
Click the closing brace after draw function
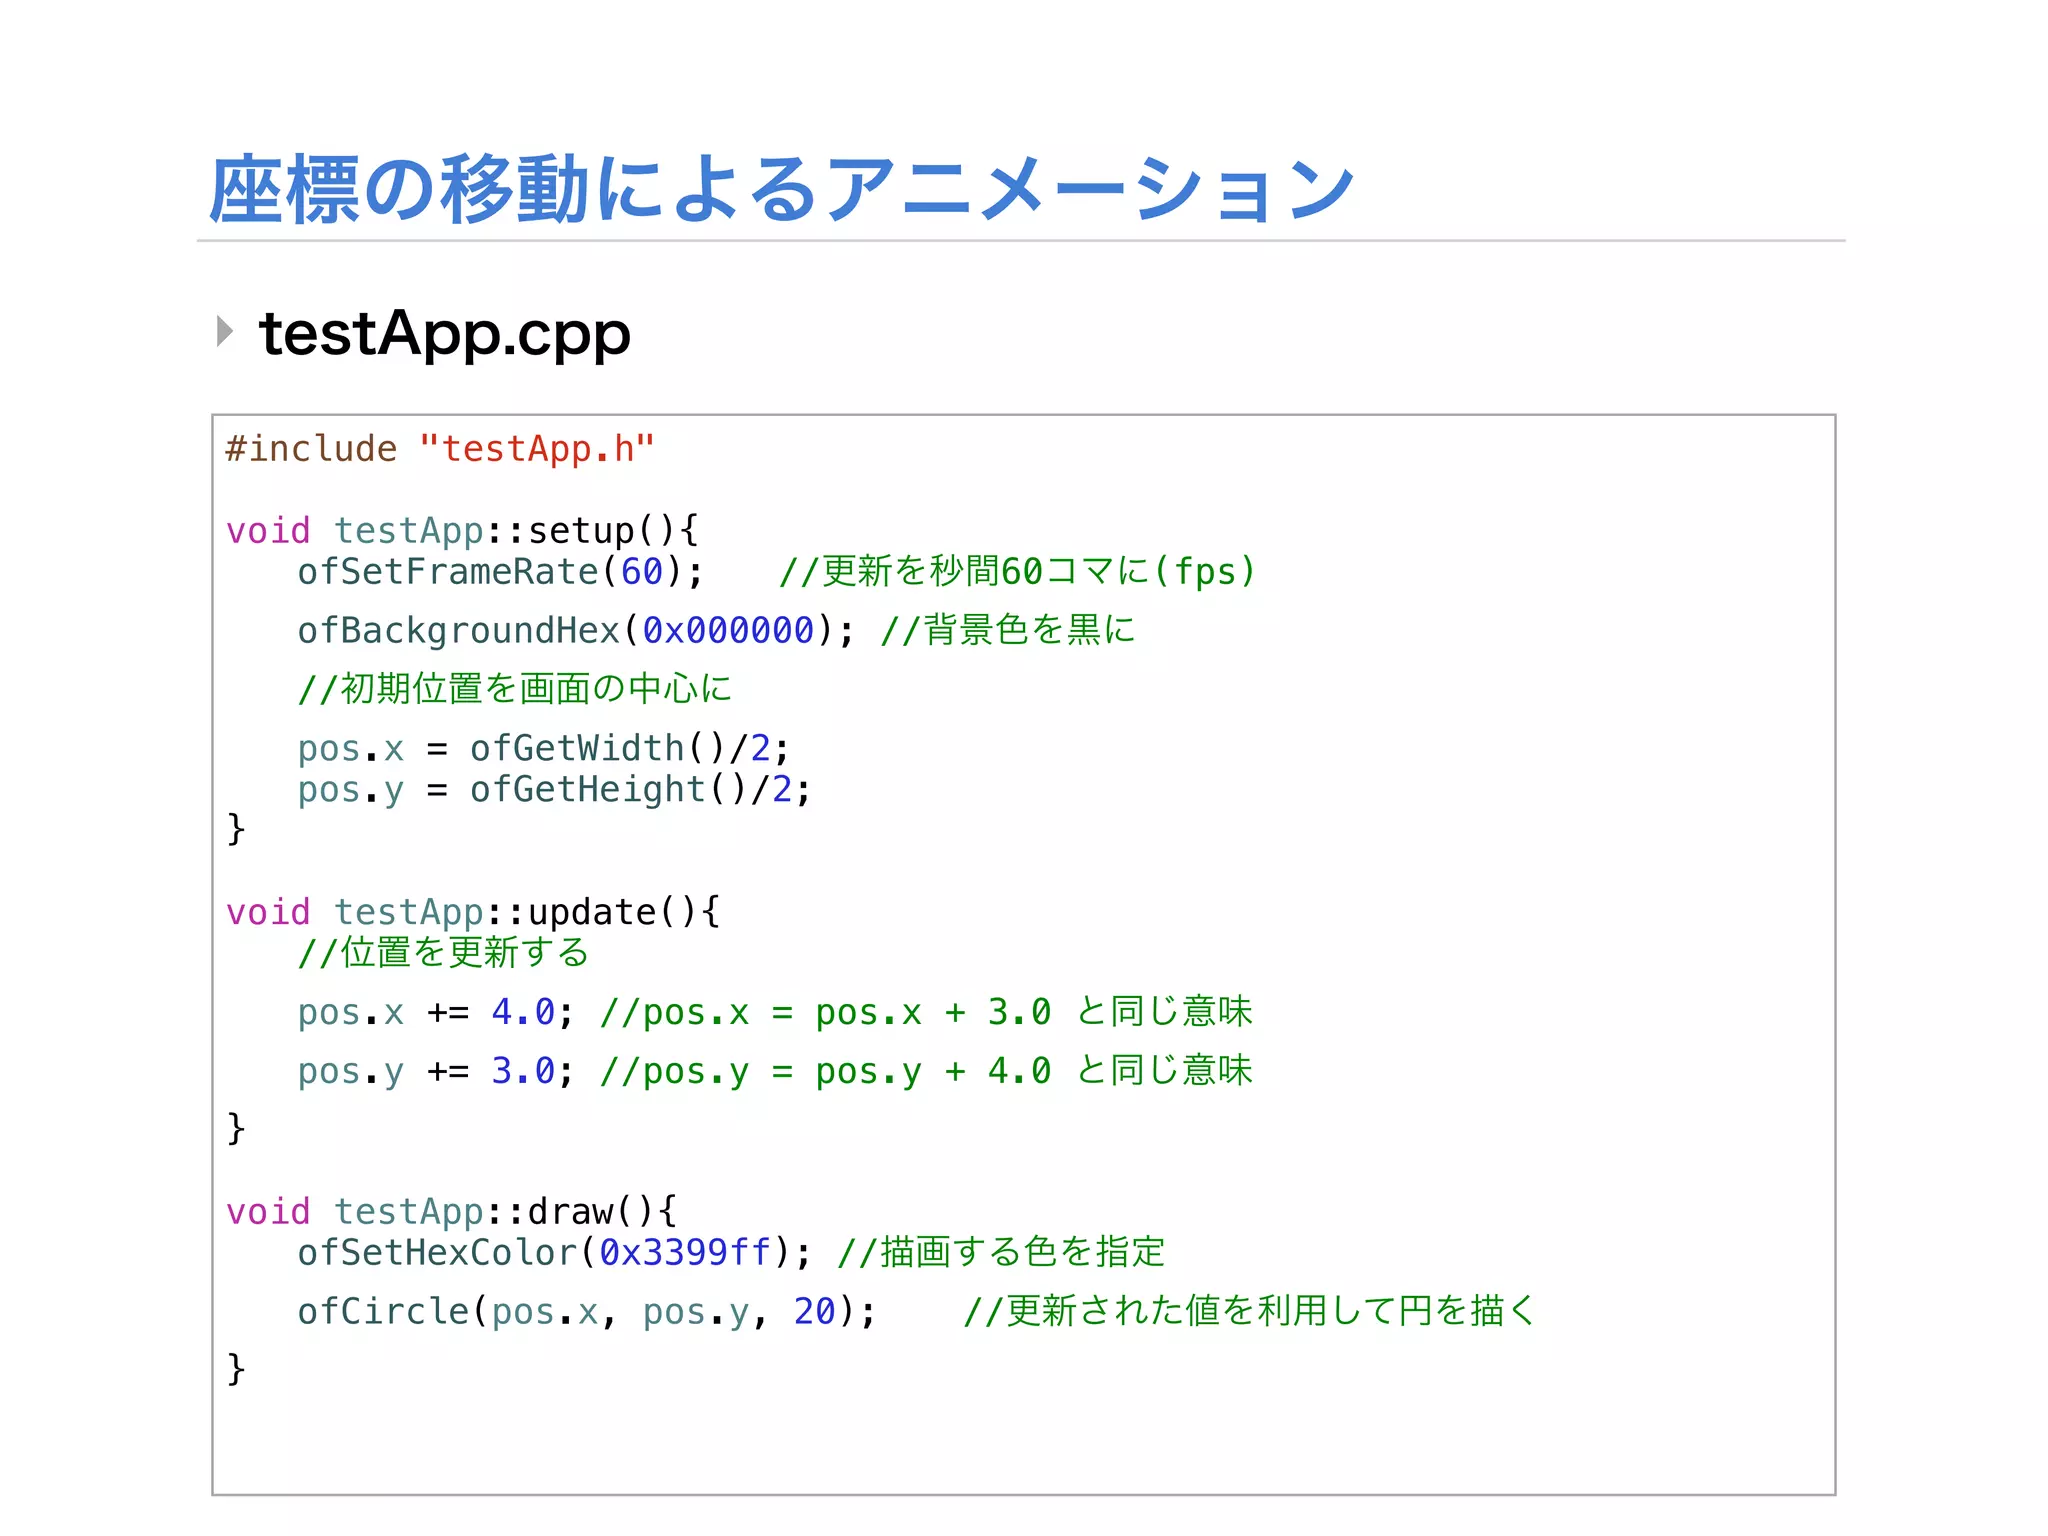coord(236,1369)
